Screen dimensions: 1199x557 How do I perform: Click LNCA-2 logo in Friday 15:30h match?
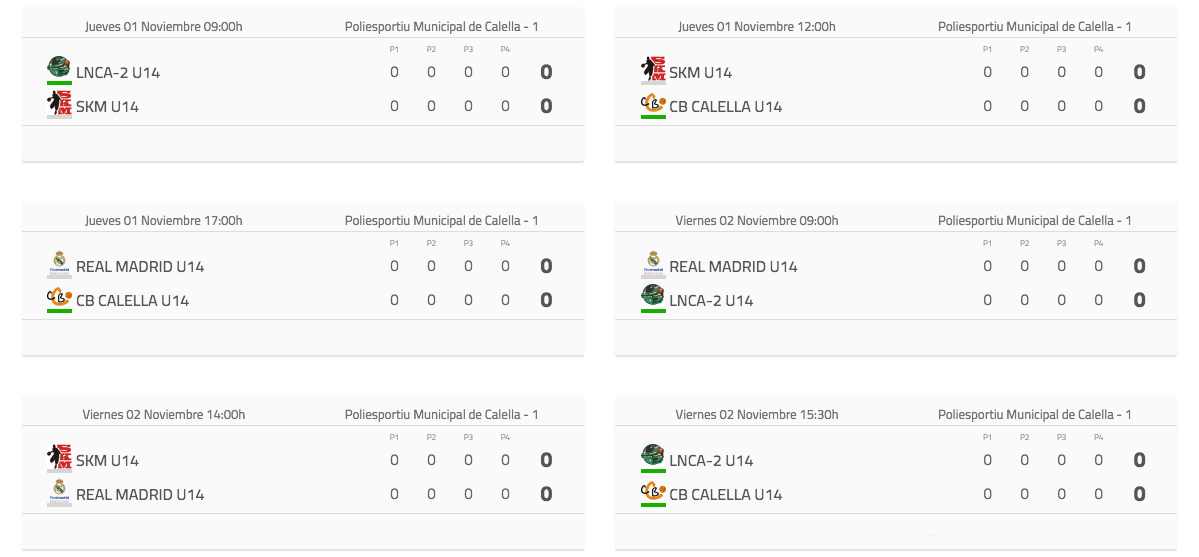tap(653, 457)
